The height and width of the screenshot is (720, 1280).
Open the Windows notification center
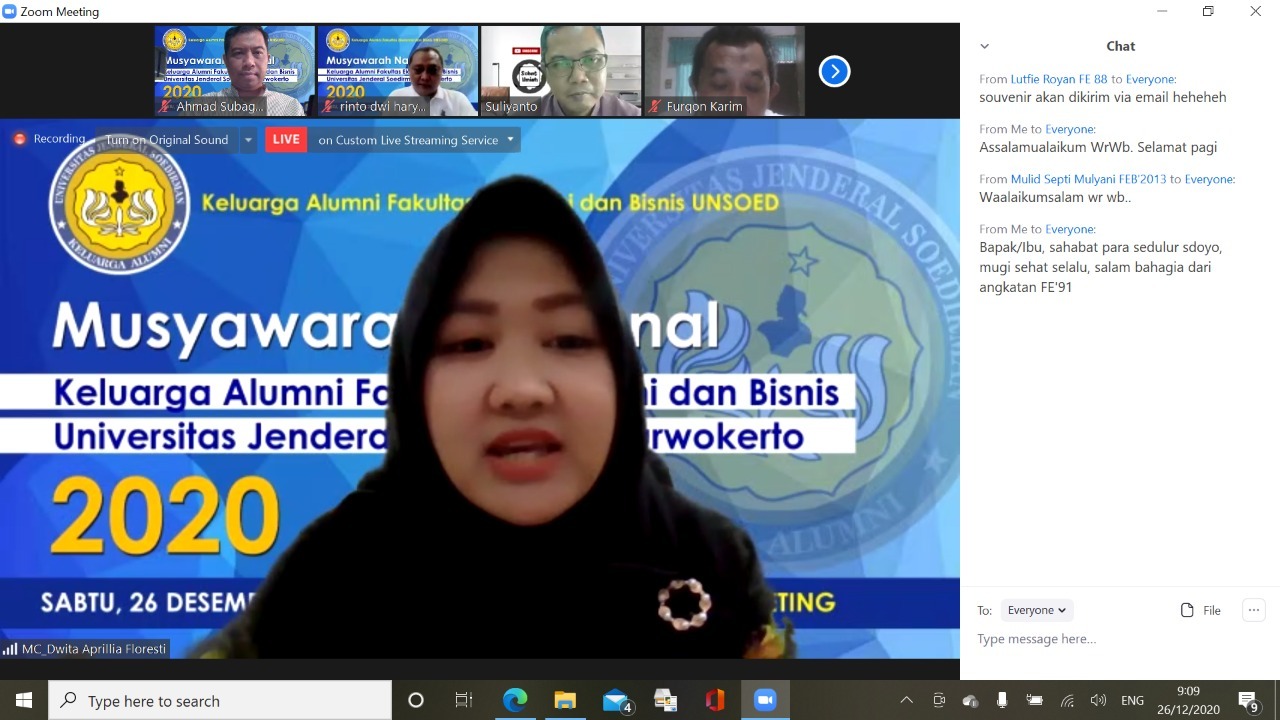1248,700
